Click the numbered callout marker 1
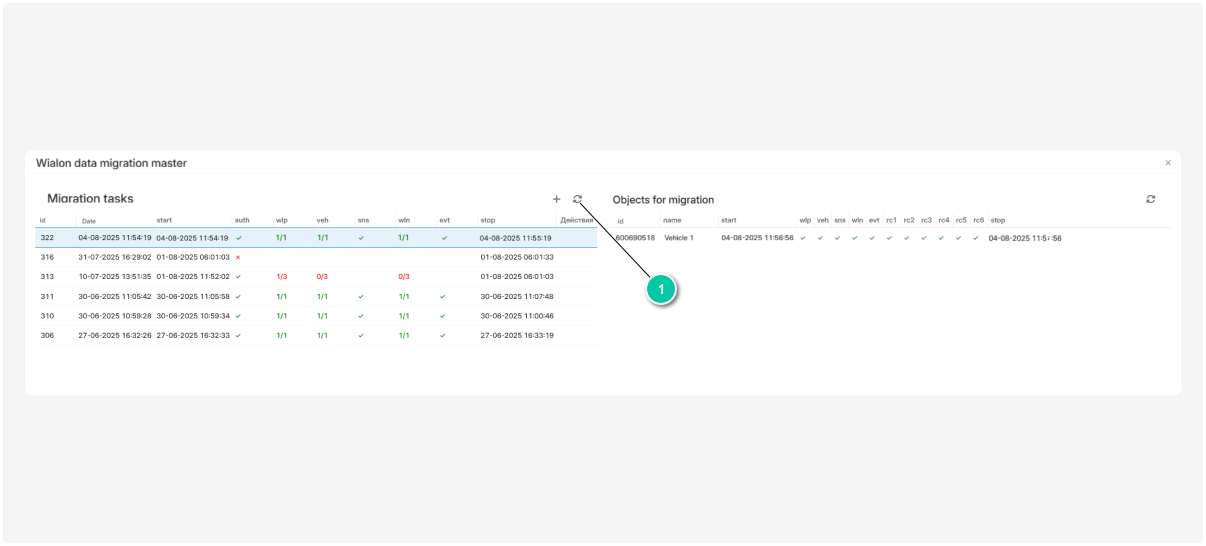This screenshot has height=546, width=1206. [661, 289]
